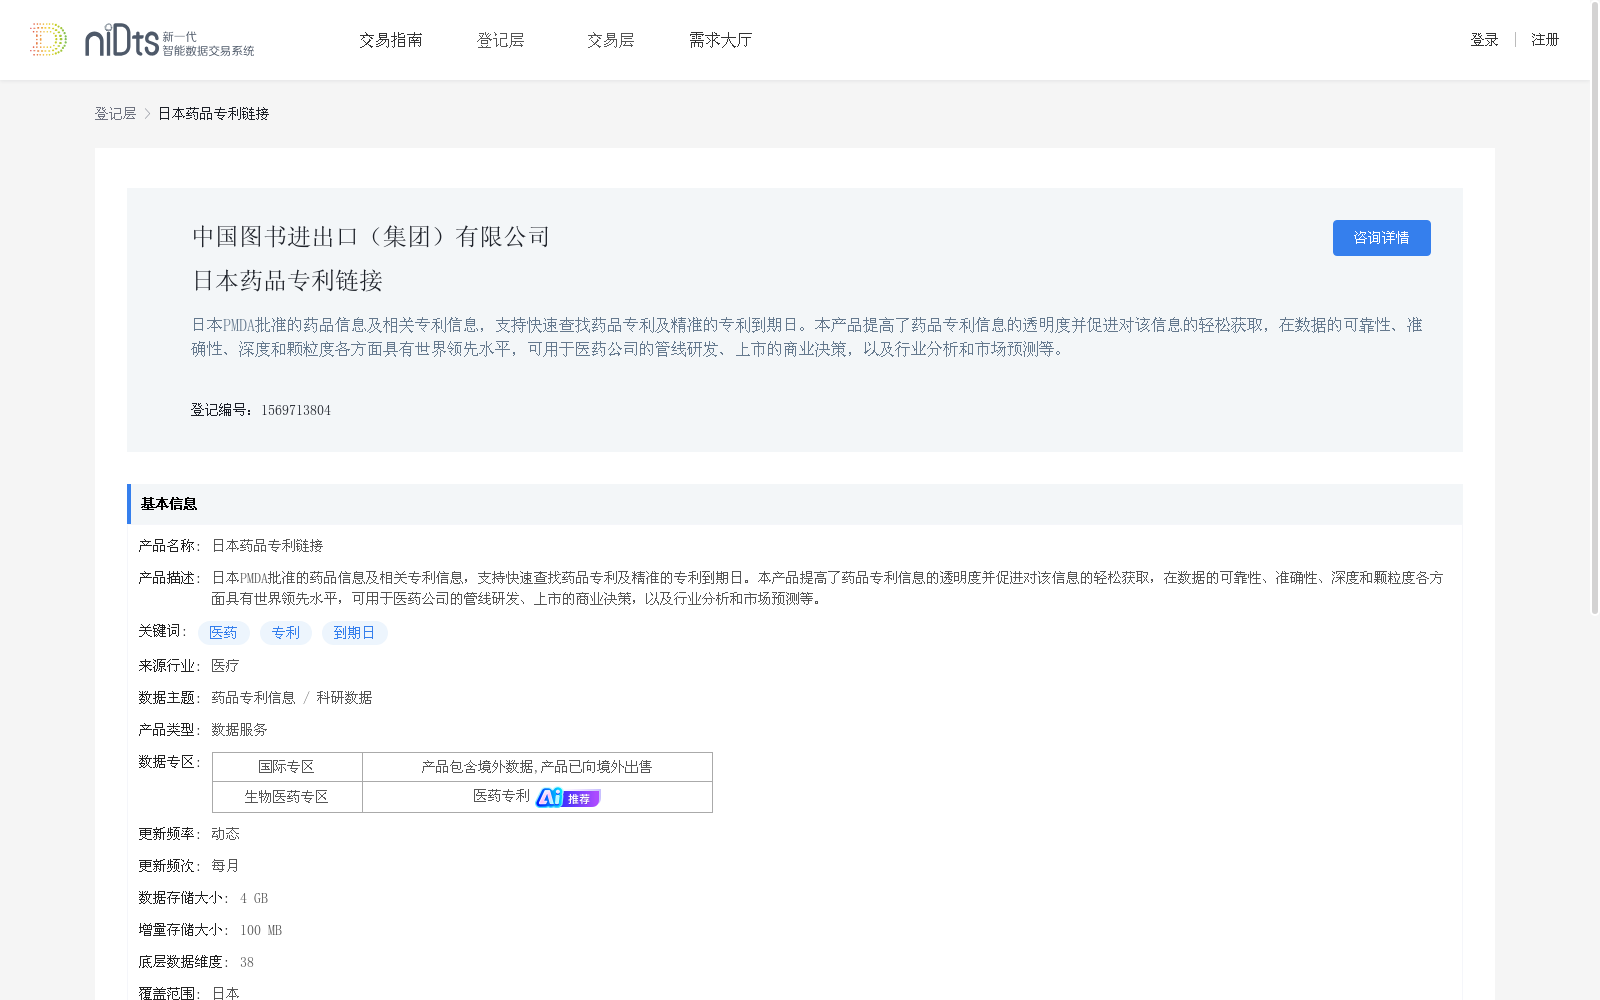This screenshot has width=1600, height=1000.
Task: Click the 产品名称 value in basic info
Action: pos(267,546)
